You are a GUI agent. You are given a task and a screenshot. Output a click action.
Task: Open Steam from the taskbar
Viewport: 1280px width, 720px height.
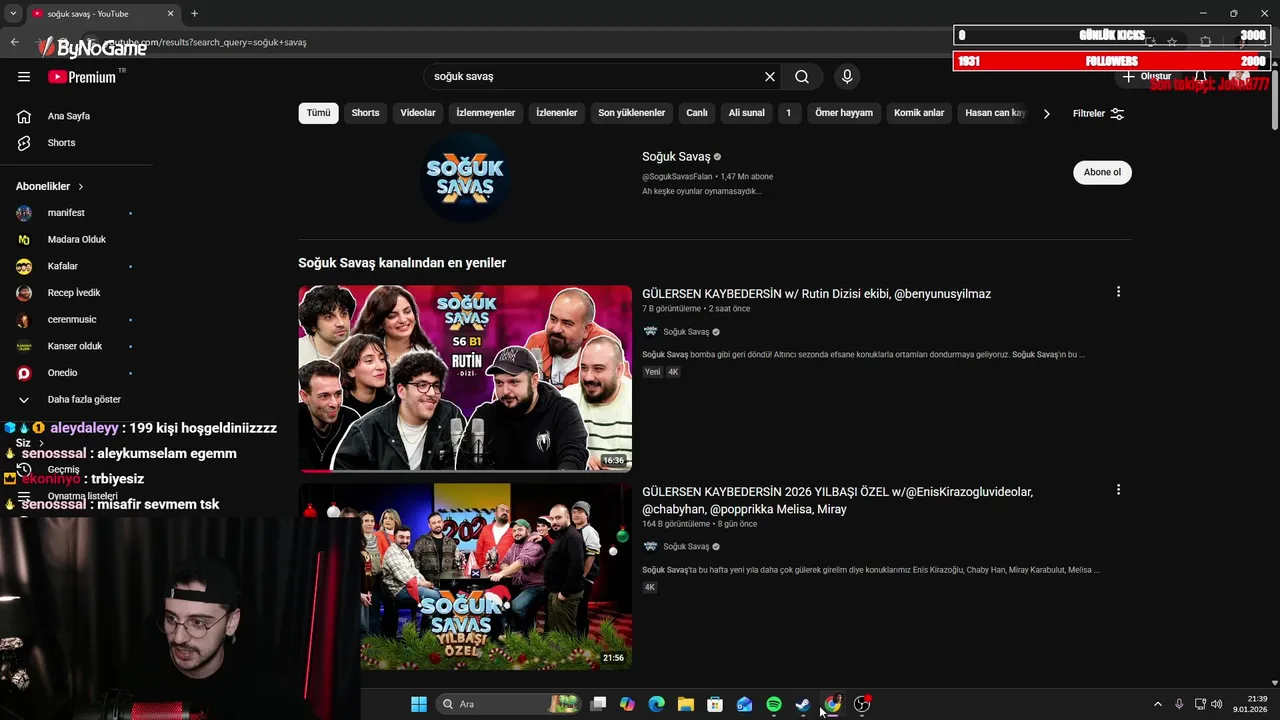click(802, 704)
